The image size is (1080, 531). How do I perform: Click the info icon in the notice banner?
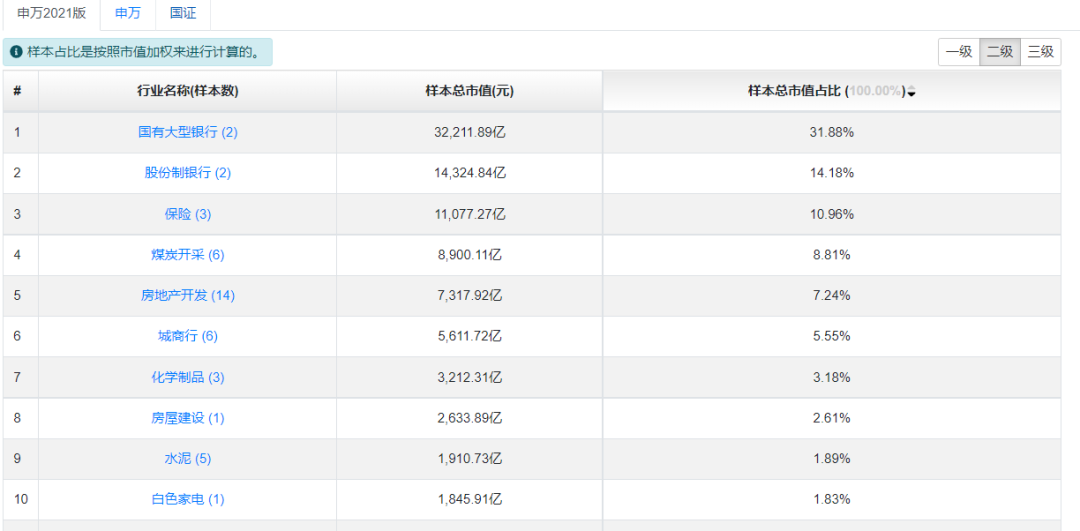point(16,52)
